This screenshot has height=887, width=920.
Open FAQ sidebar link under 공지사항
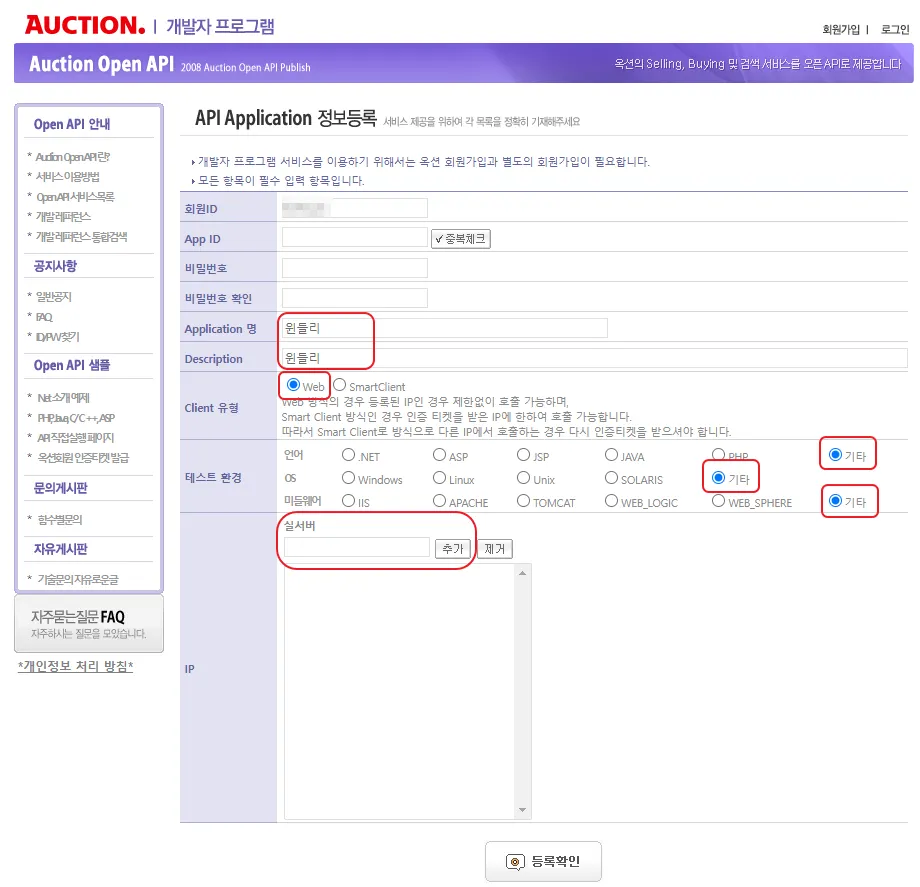44,317
